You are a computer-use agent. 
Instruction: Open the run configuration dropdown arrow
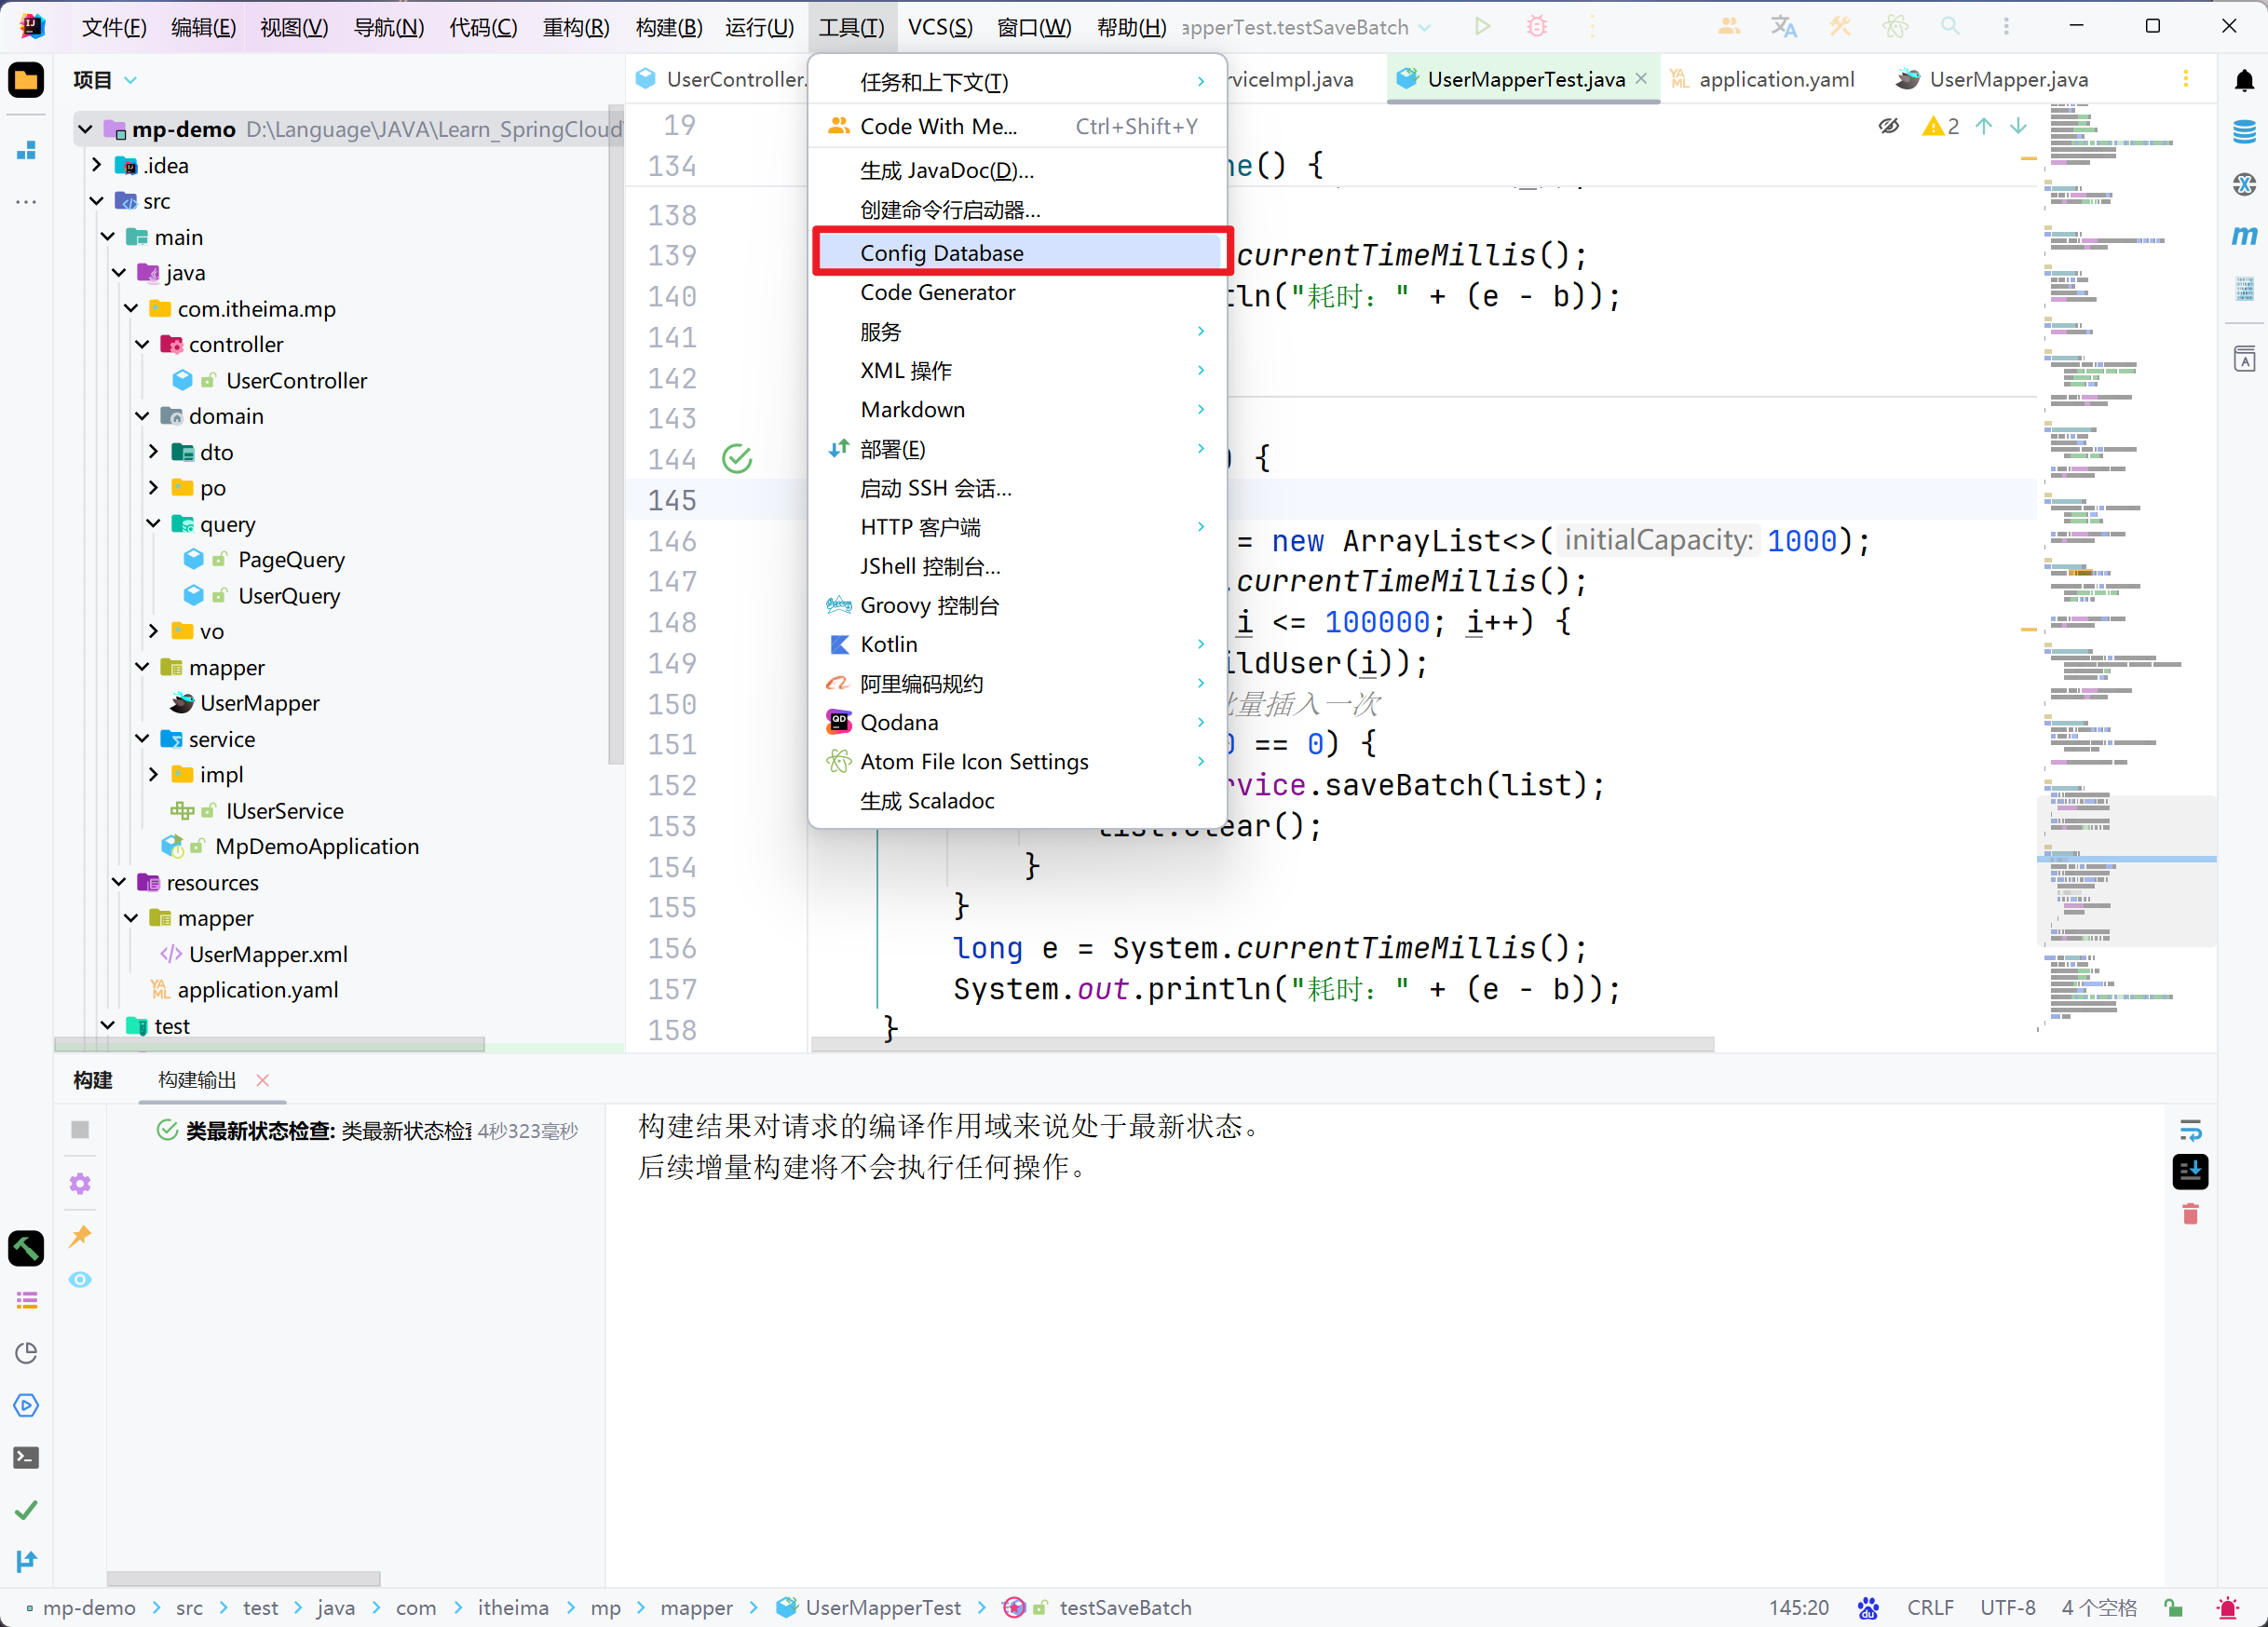[x=1425, y=27]
